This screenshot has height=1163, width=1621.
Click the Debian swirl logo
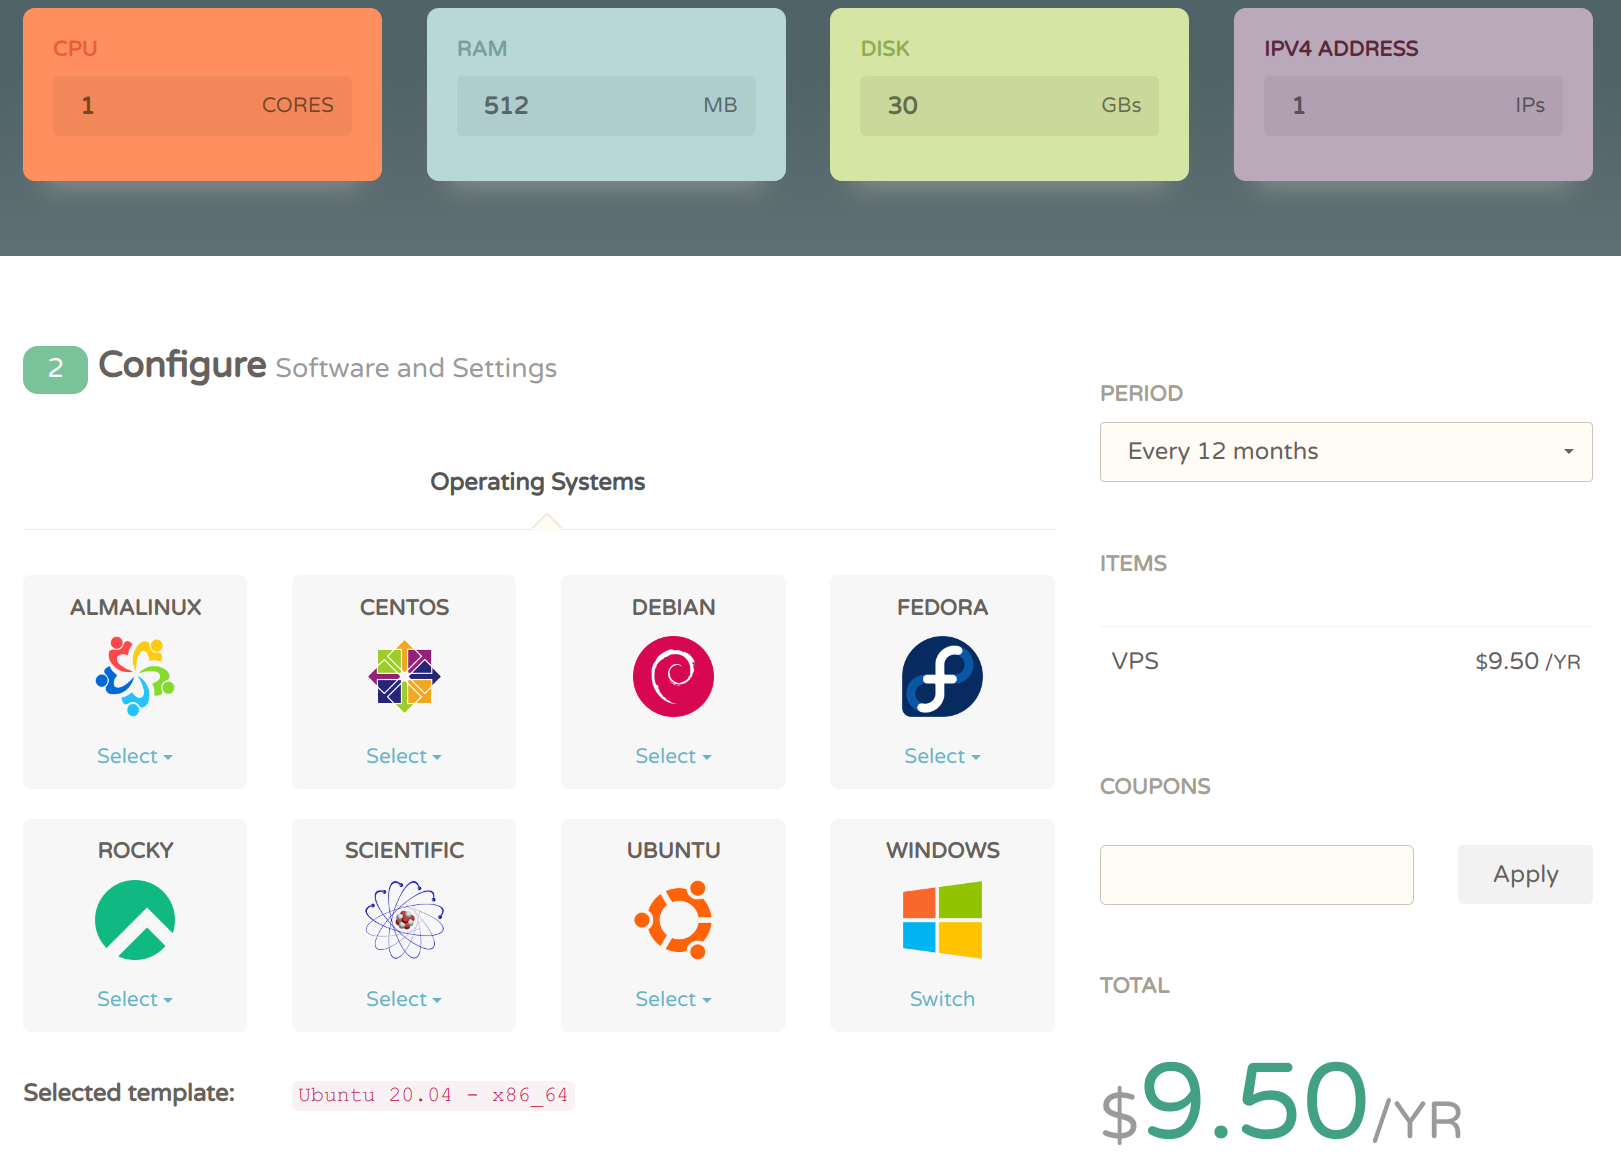(x=673, y=677)
